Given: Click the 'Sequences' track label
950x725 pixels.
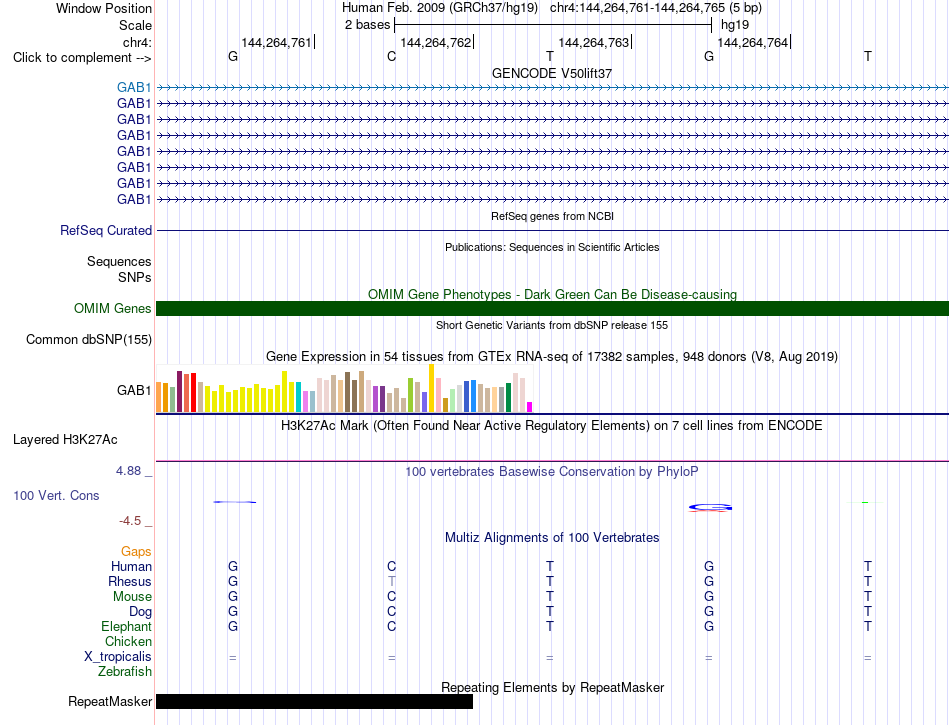Looking at the screenshot, I should [x=119, y=261].
